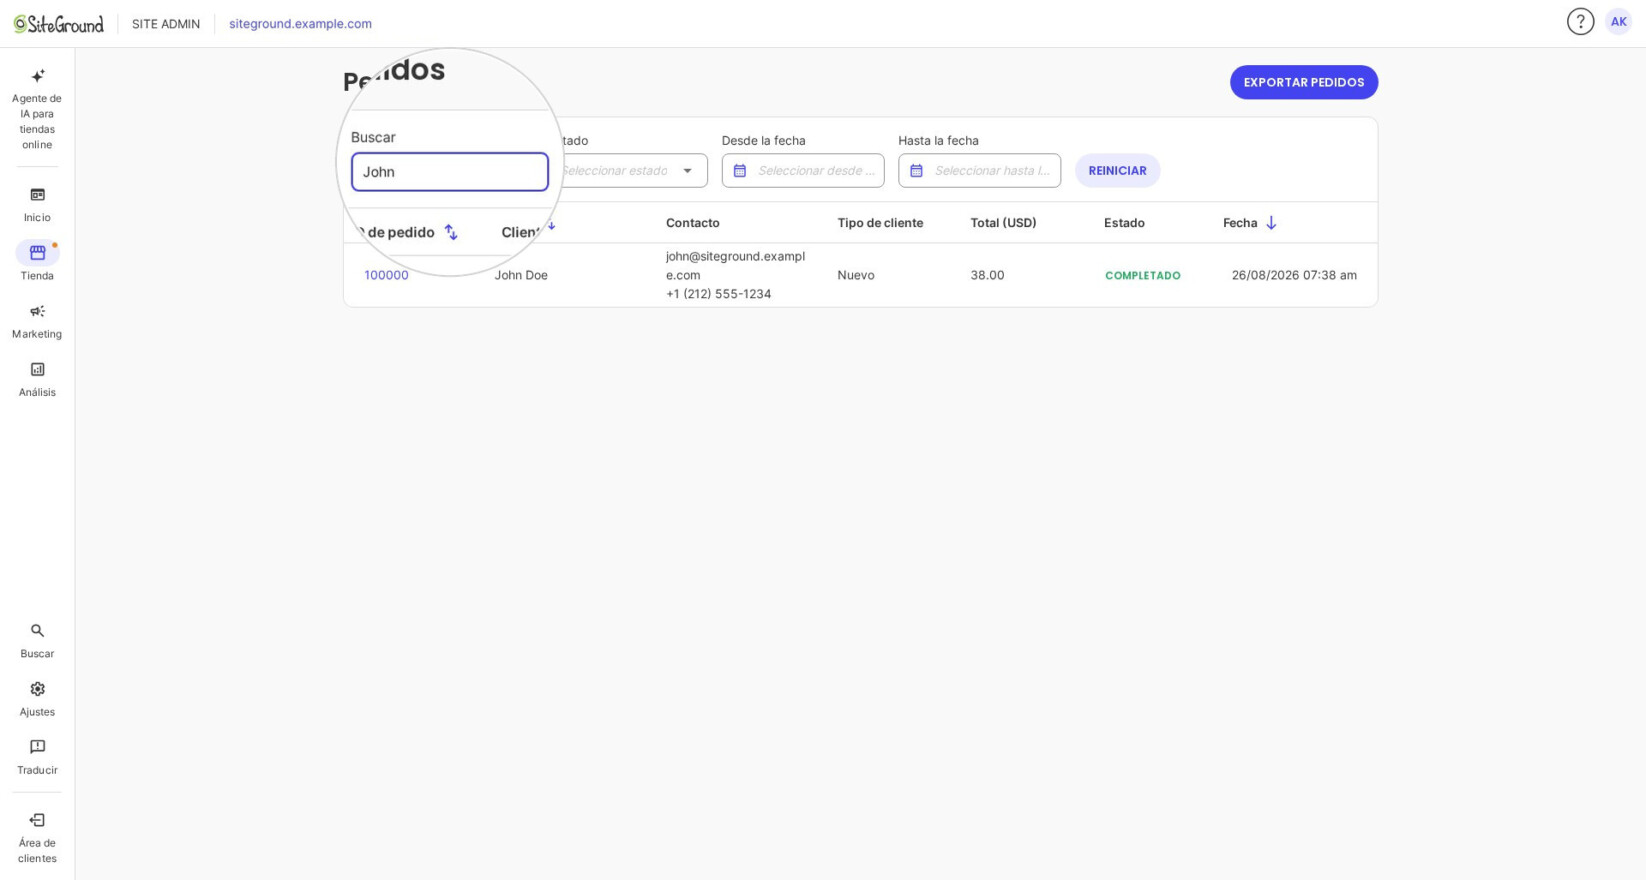Sort by order ID arrows icon
1646x880 pixels.
[x=451, y=232]
